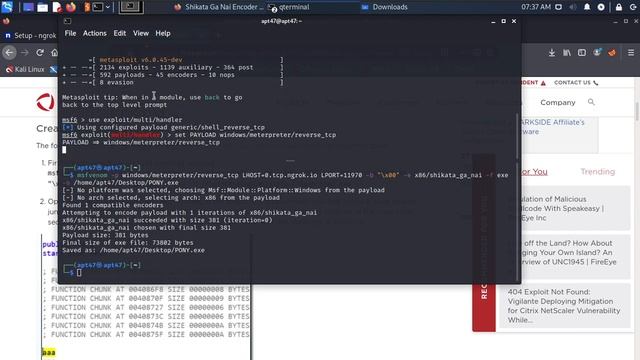640x360 pixels.
Task: Open the 404 Exploit Not Found article
Action: click(564, 306)
